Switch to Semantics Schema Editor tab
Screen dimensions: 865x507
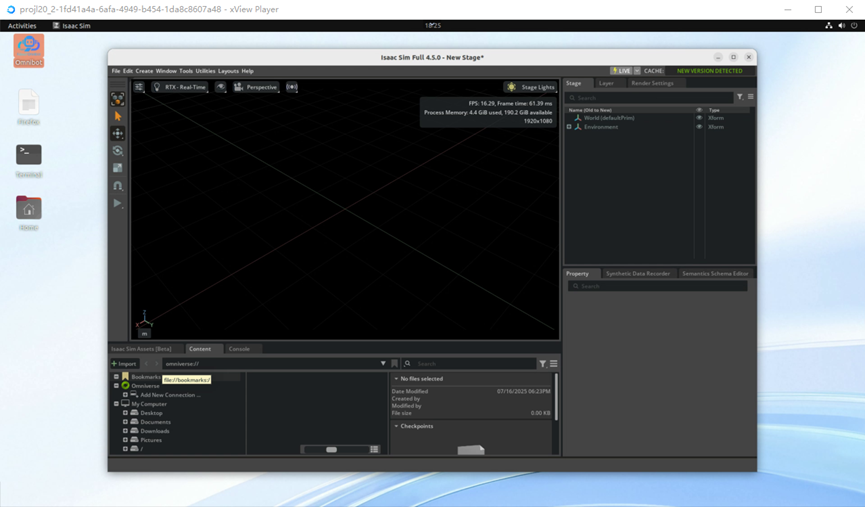(715, 274)
